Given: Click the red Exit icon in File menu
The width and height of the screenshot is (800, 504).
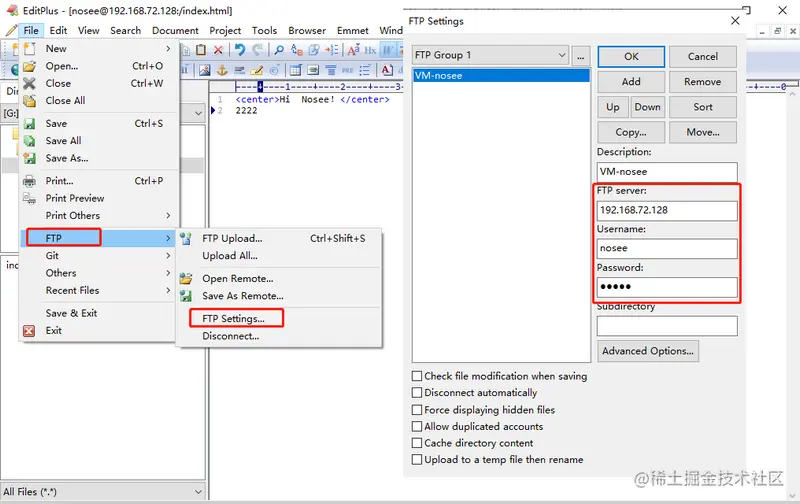Looking at the screenshot, I should click(x=29, y=331).
